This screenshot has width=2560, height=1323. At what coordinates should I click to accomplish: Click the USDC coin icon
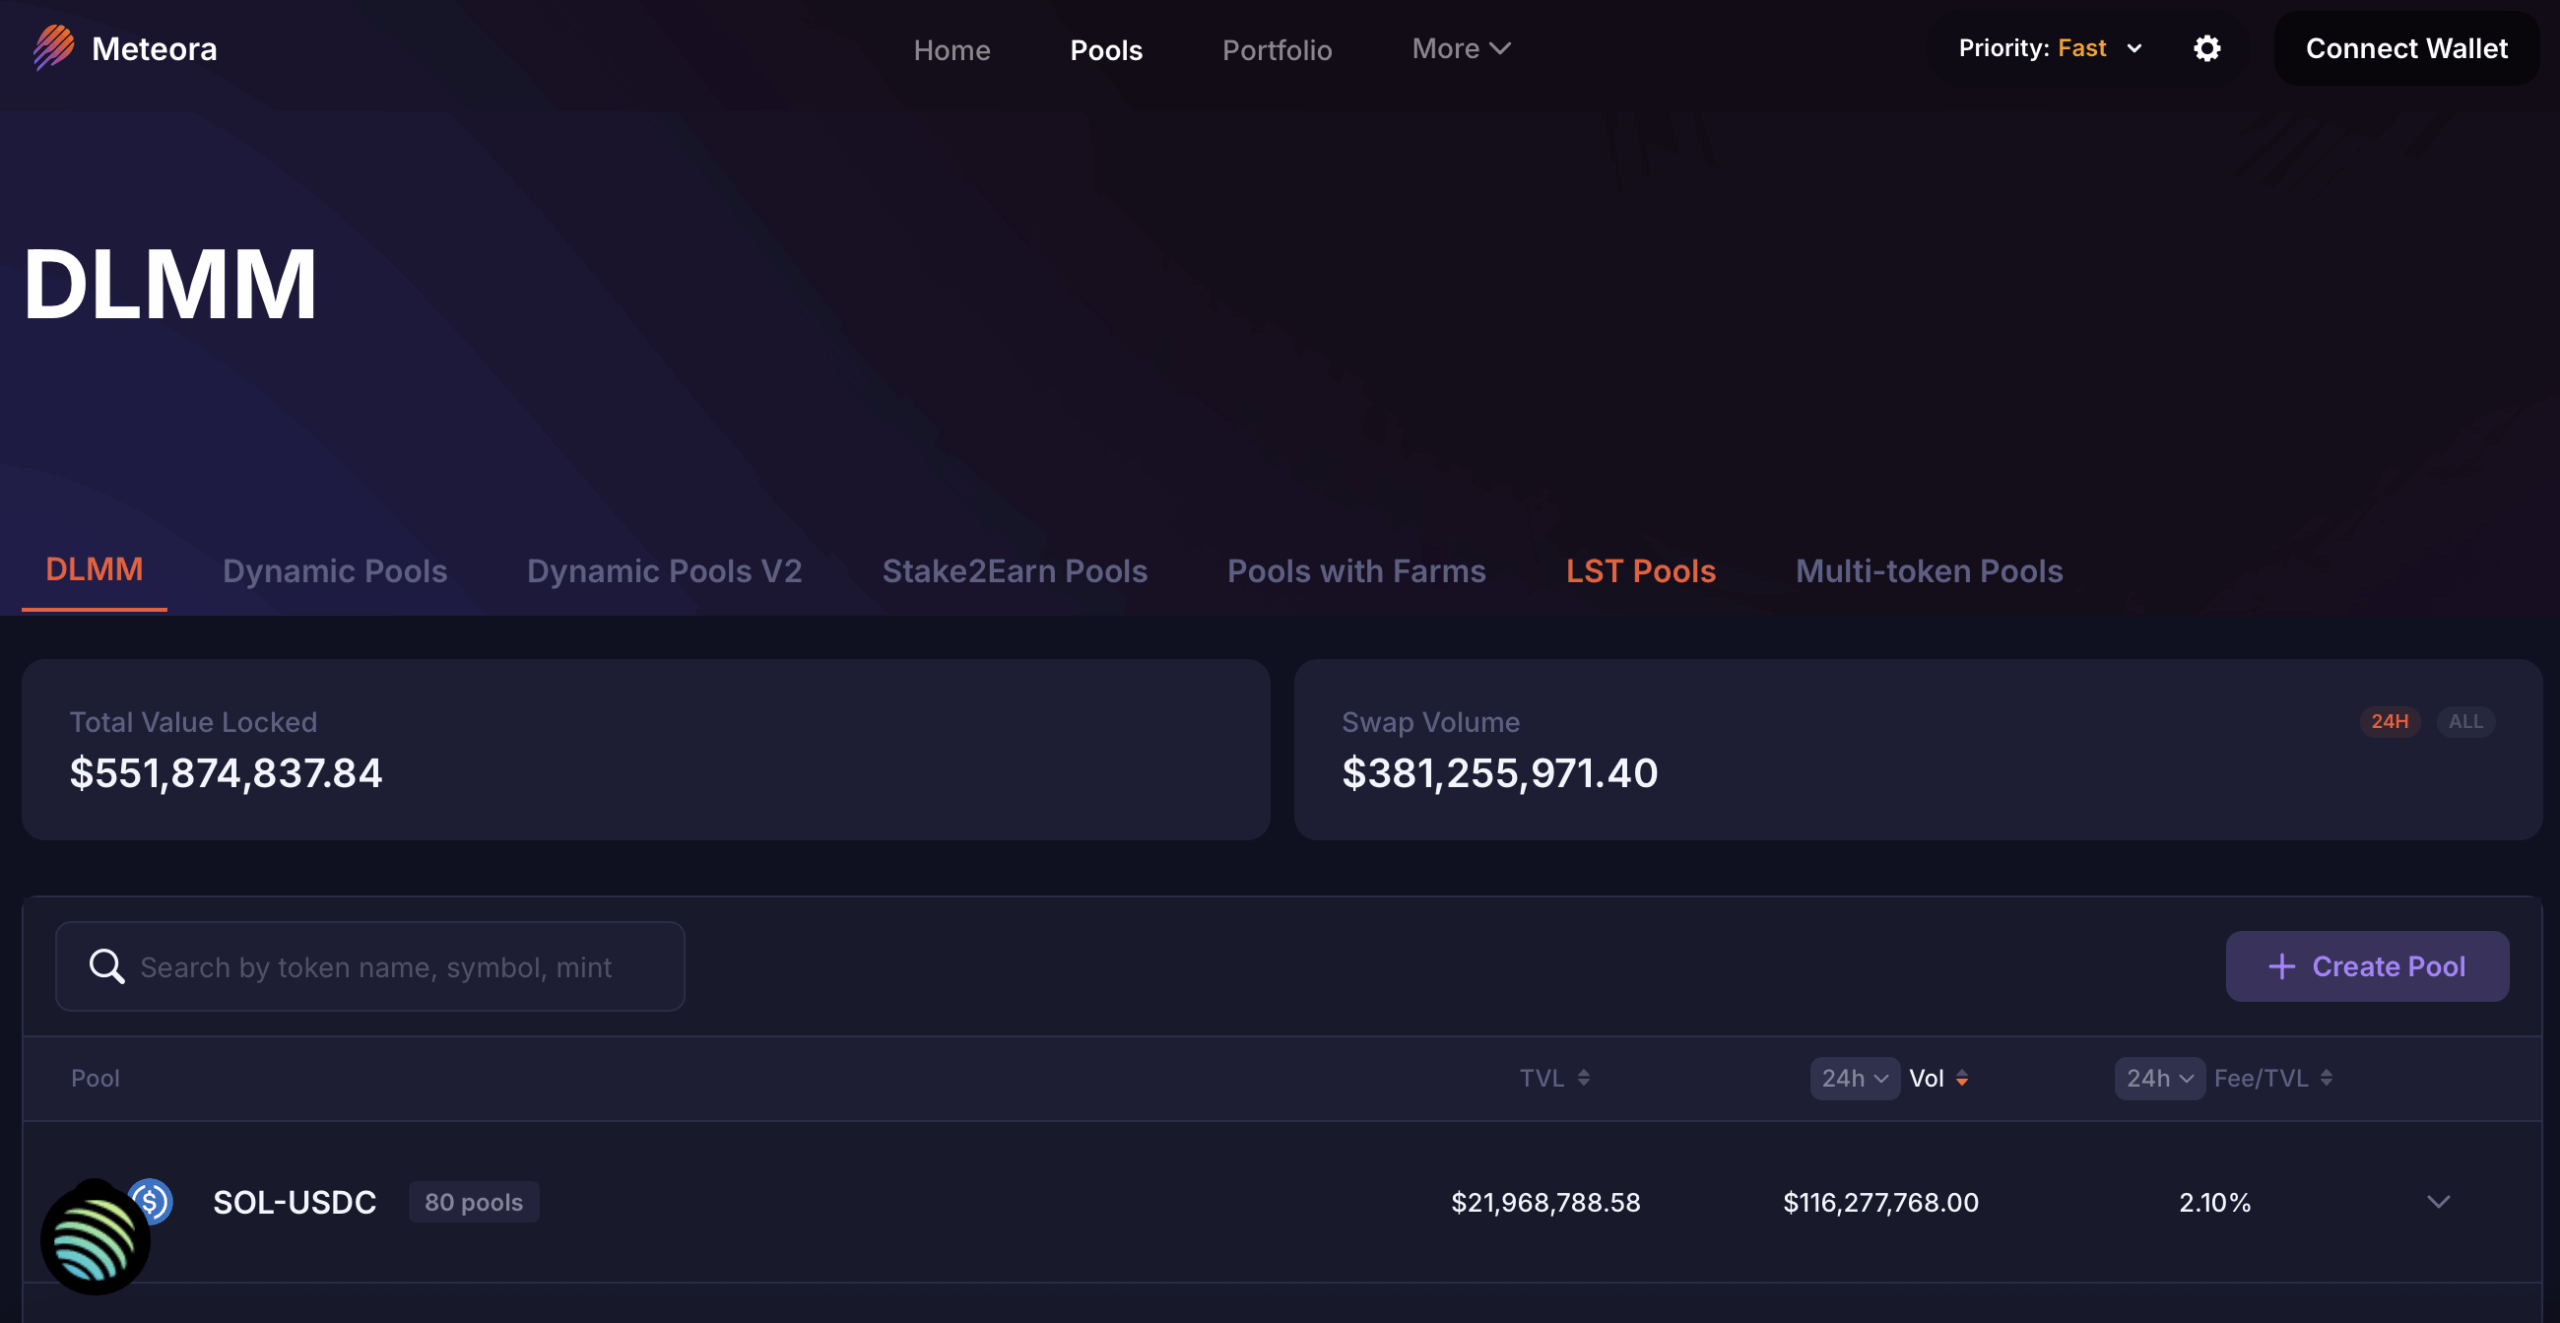tap(151, 1200)
